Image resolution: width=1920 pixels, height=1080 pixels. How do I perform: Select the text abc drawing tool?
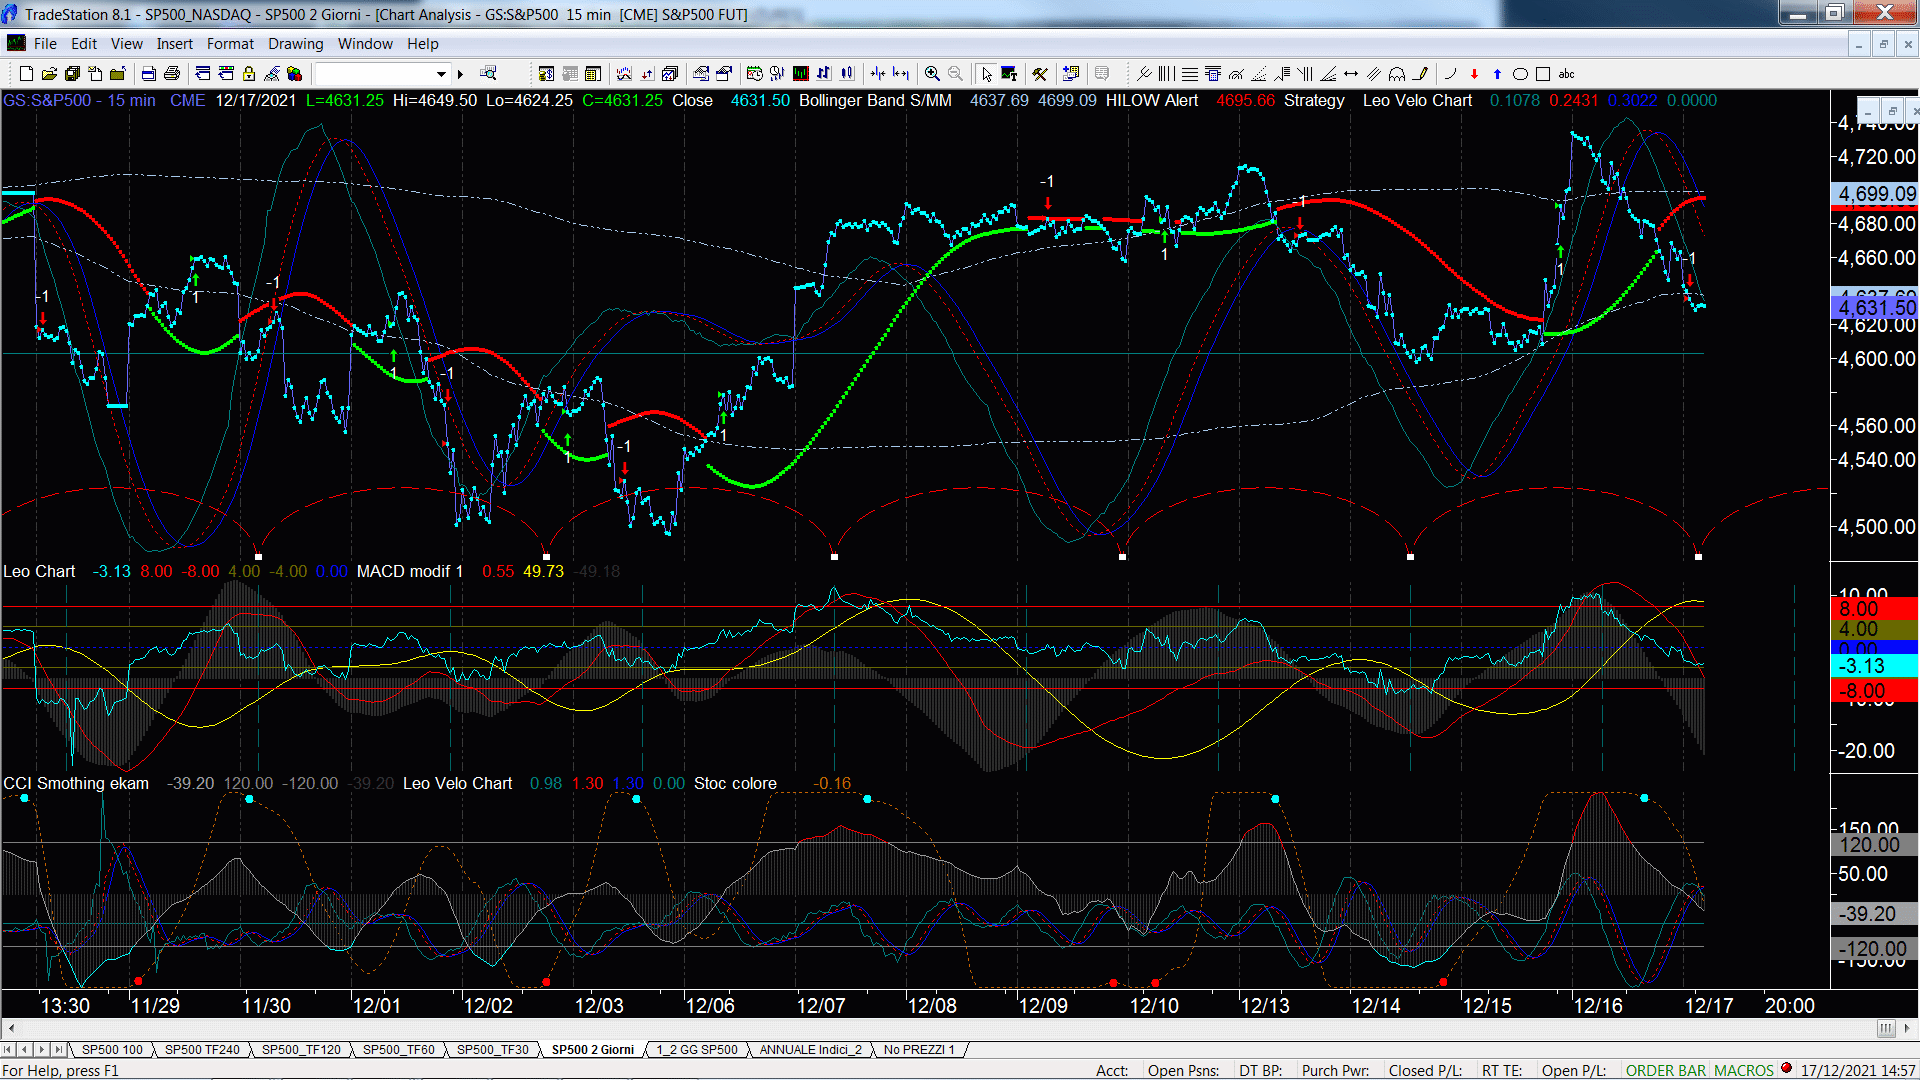(x=1566, y=74)
